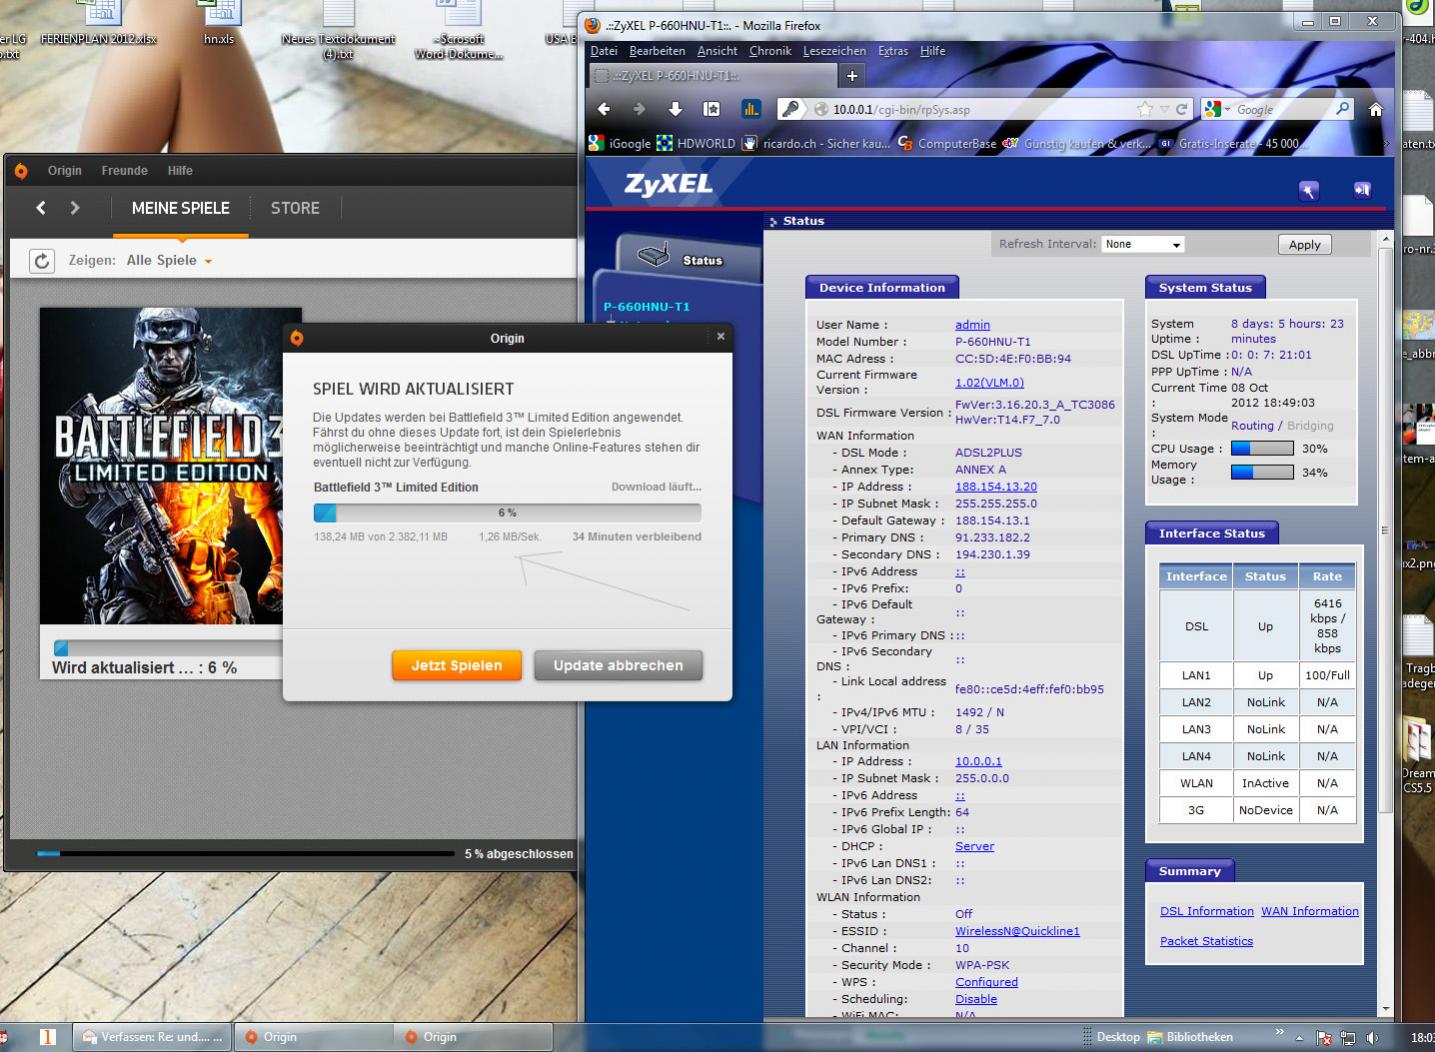Open admin user name link

972,325
